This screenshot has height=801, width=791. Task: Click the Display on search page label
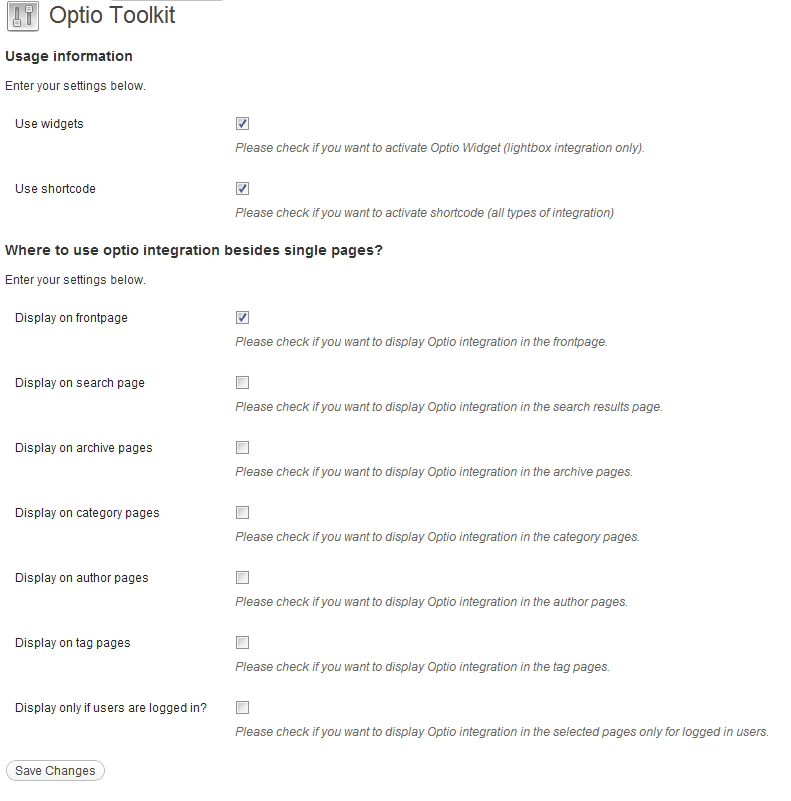[80, 383]
